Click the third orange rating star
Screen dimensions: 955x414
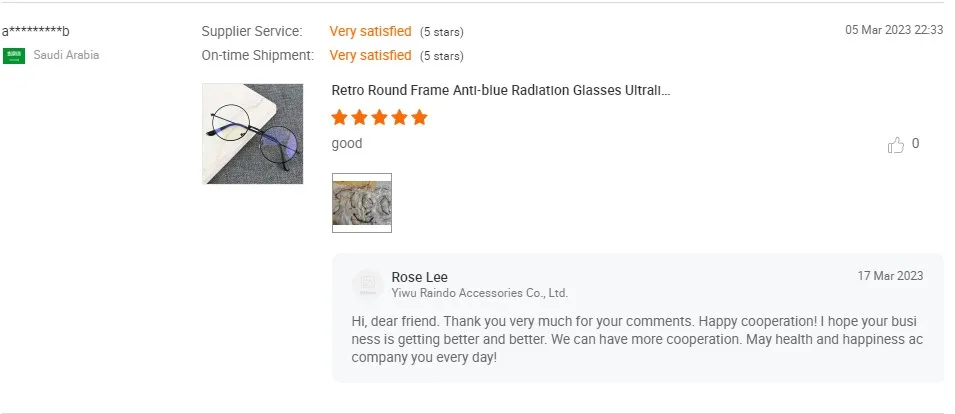tap(380, 118)
